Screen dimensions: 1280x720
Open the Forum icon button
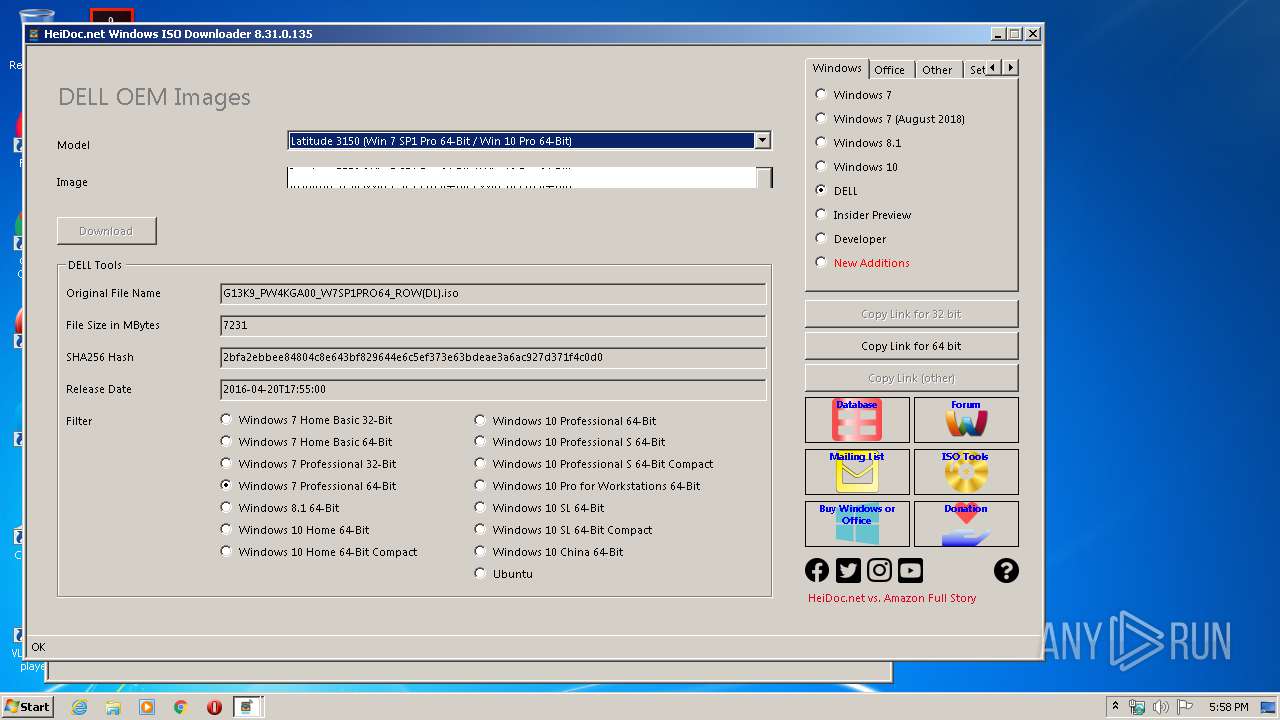tap(966, 420)
